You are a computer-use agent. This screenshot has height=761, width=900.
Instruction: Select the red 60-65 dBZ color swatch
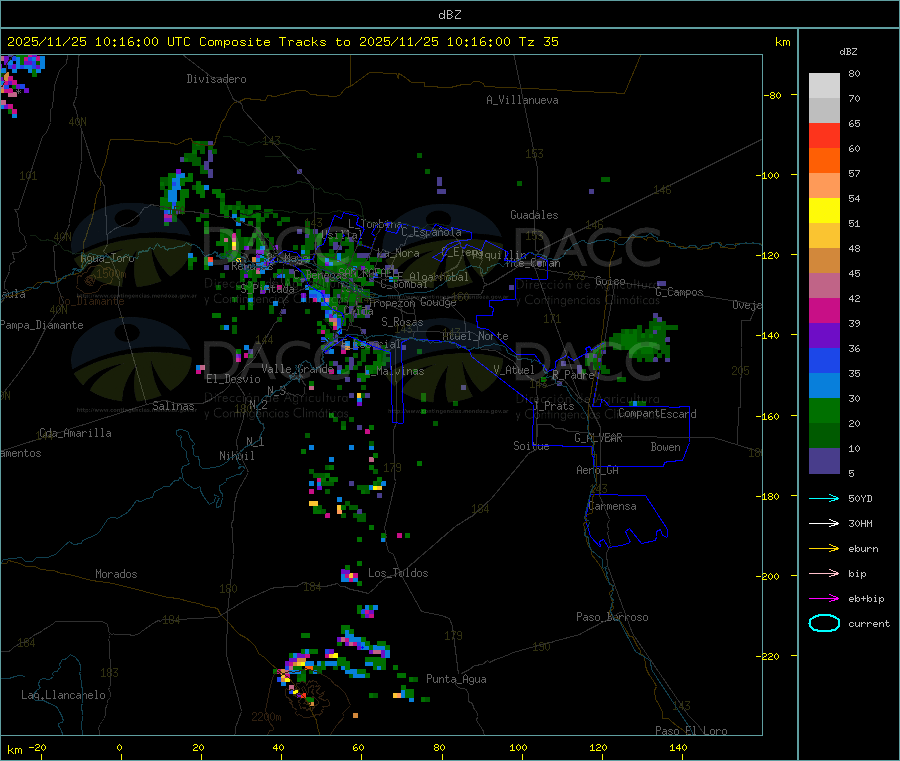(x=824, y=135)
